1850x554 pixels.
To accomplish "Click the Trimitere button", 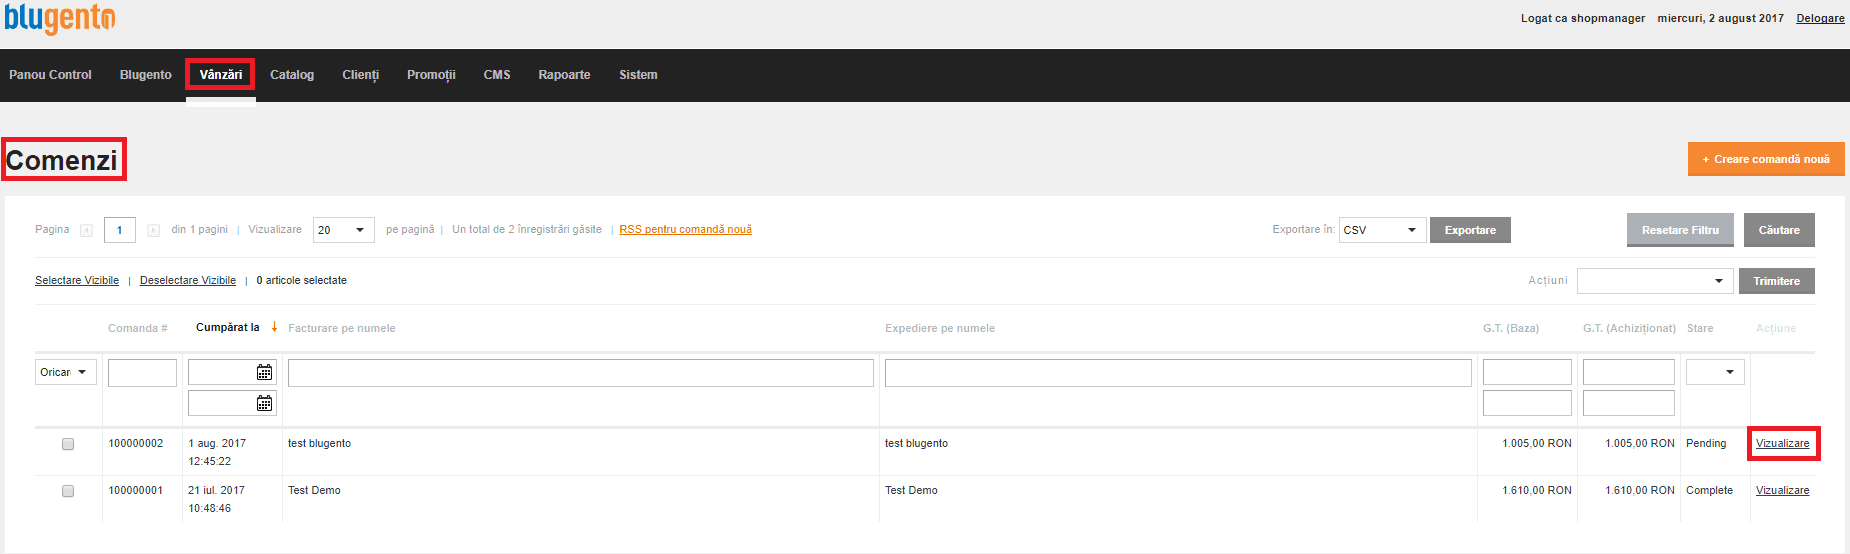I will pos(1776,281).
